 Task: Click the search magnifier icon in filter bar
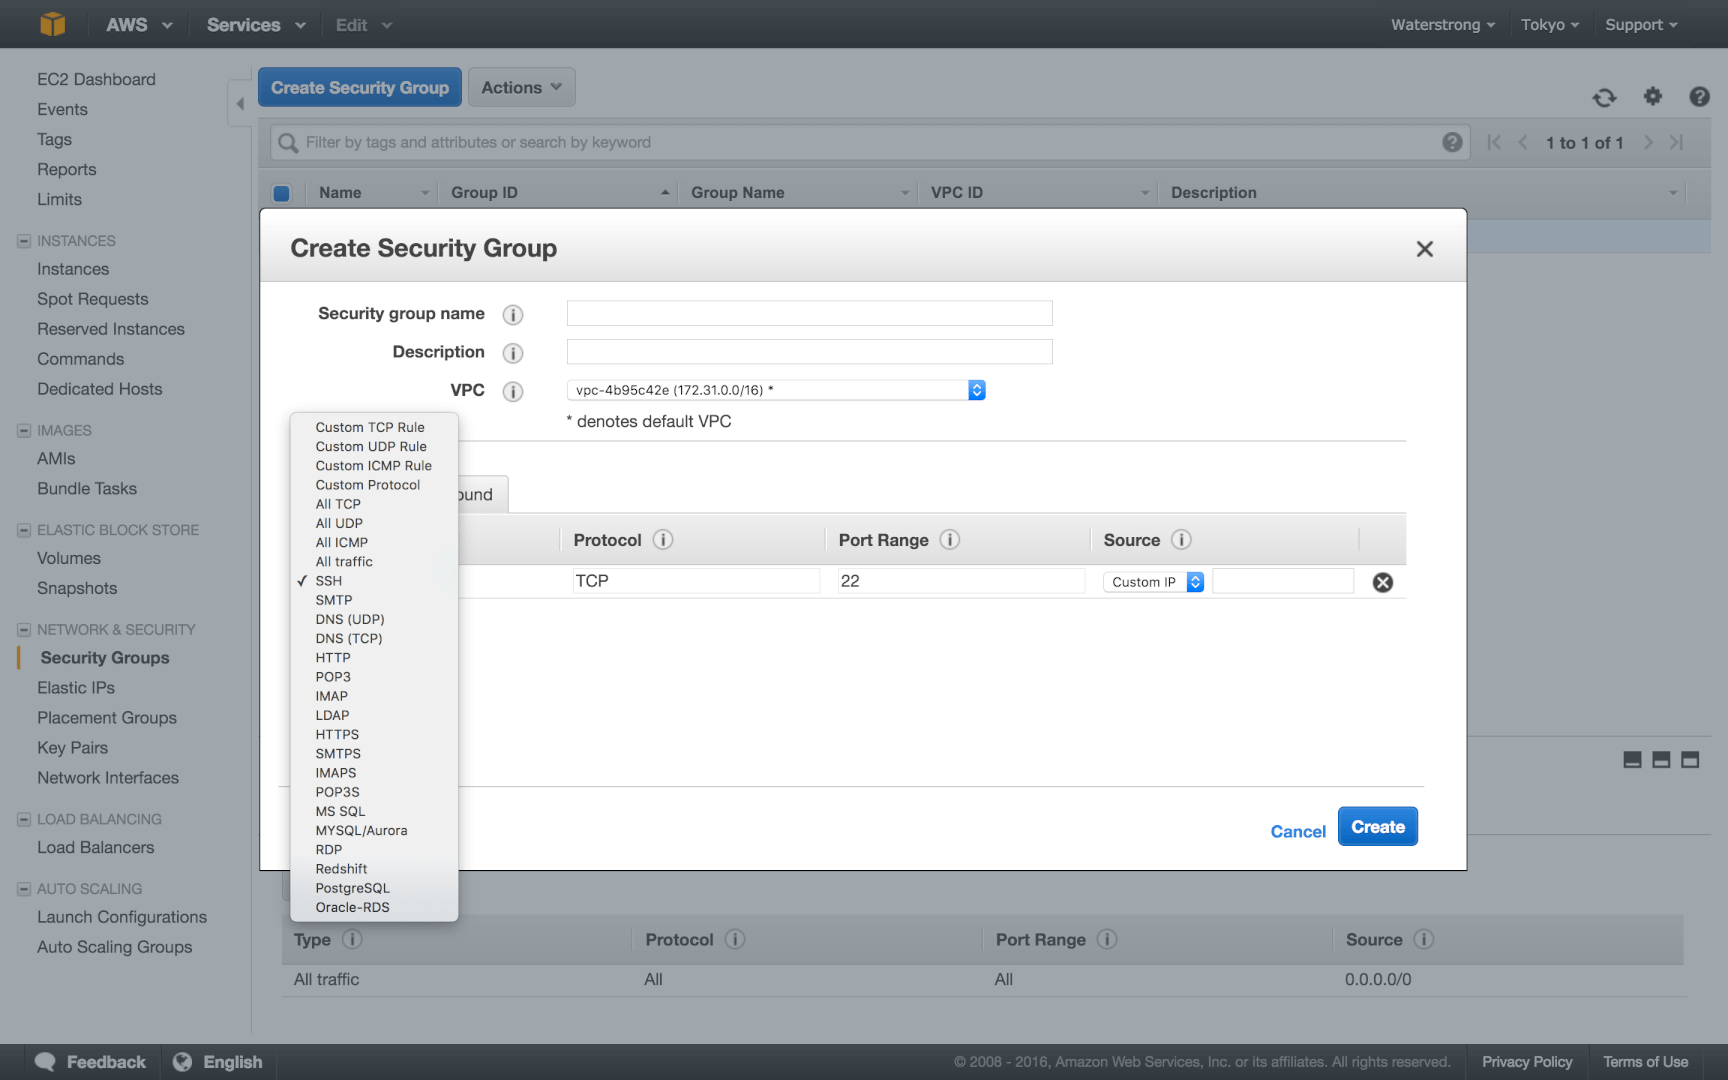click(x=288, y=143)
